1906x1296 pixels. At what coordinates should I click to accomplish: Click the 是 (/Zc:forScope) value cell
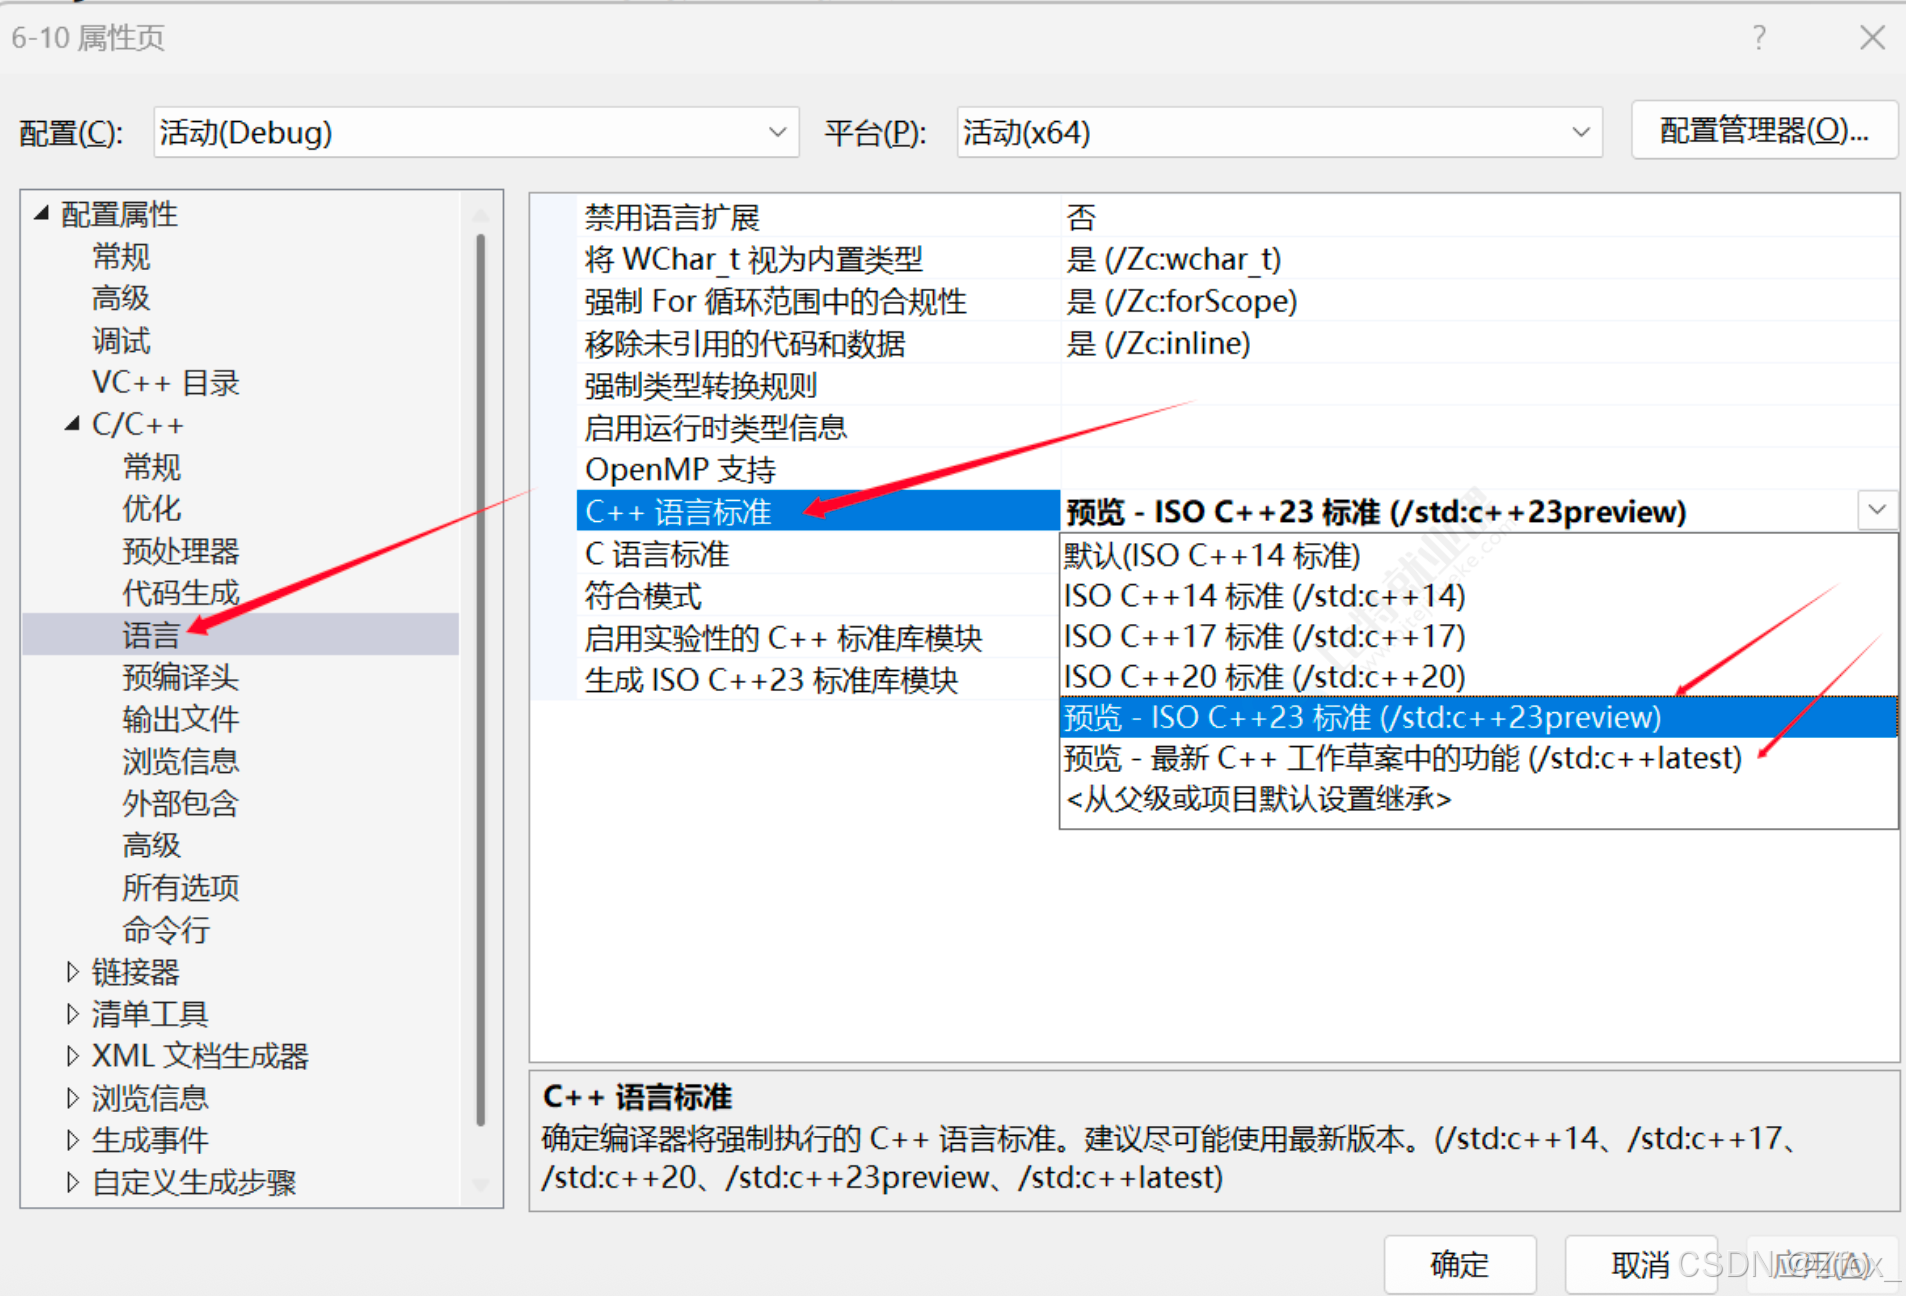click(1480, 301)
